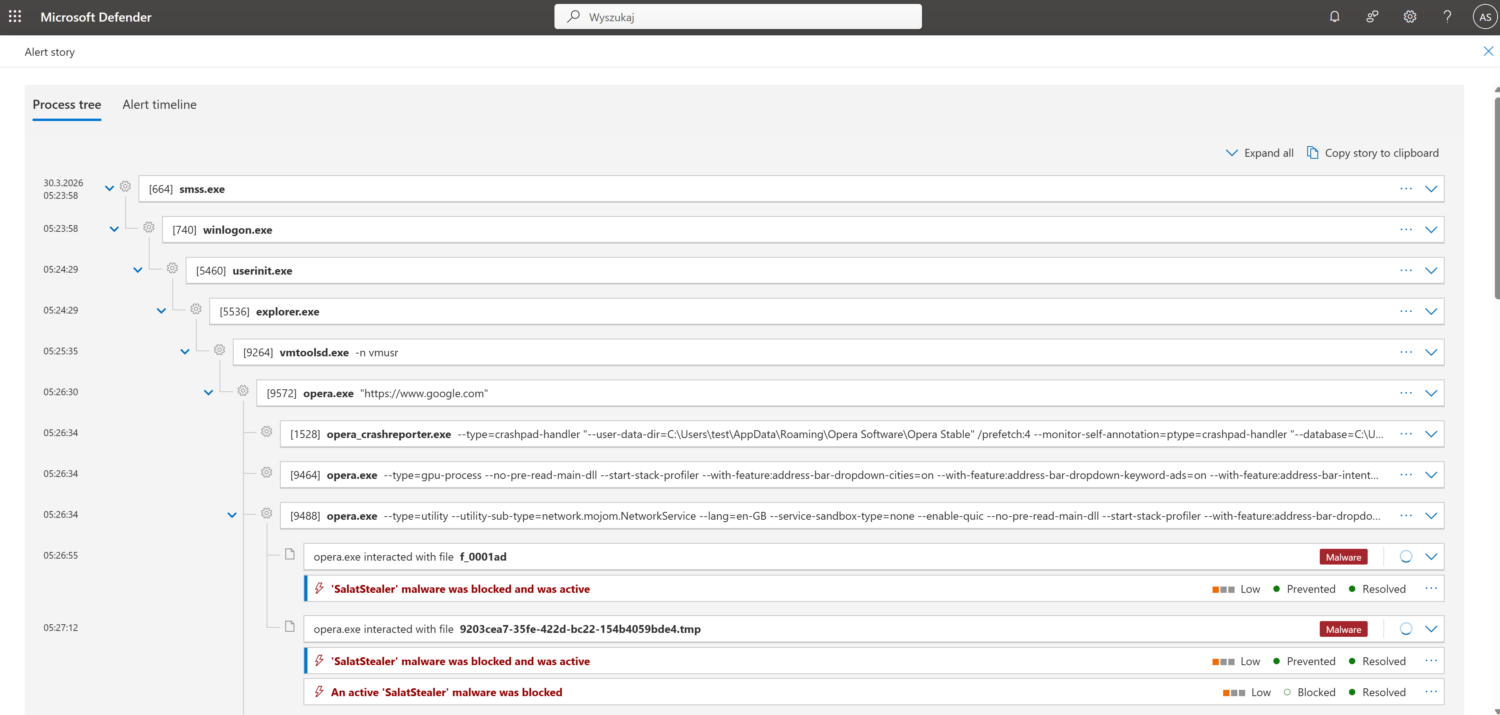
Task: Select the Process tree tab
Action: pyautogui.click(x=66, y=104)
